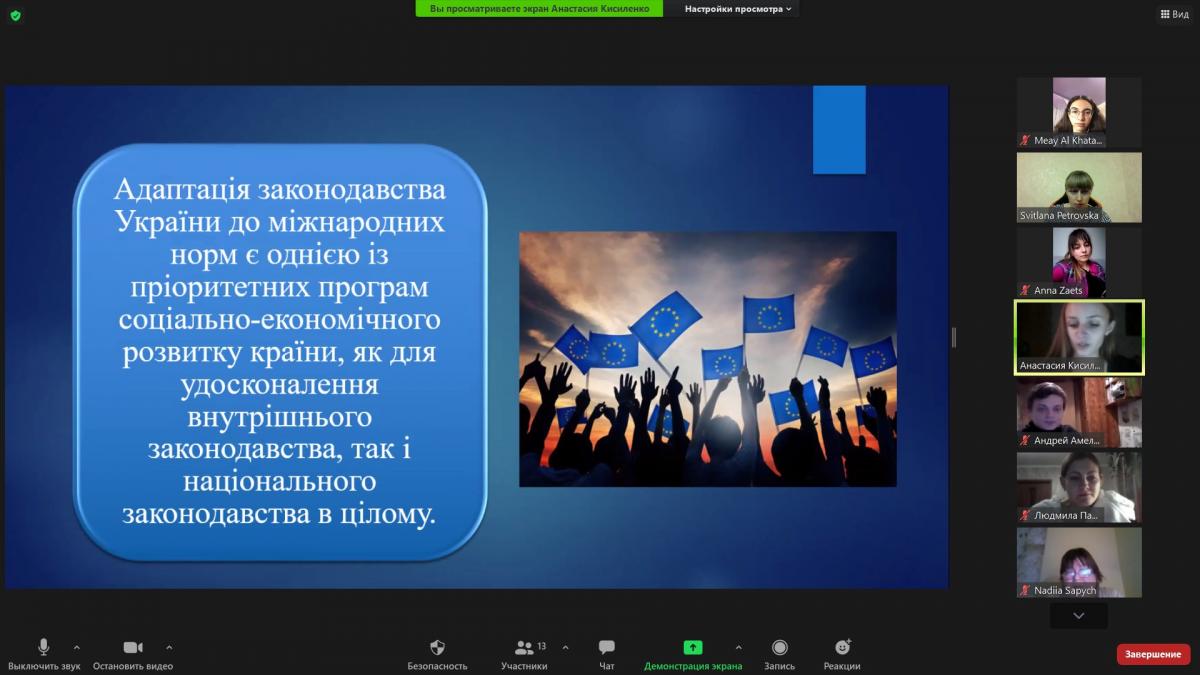Click the green Демонстрация экрана share button
Image resolution: width=1200 pixels, height=675 pixels.
coord(693,654)
